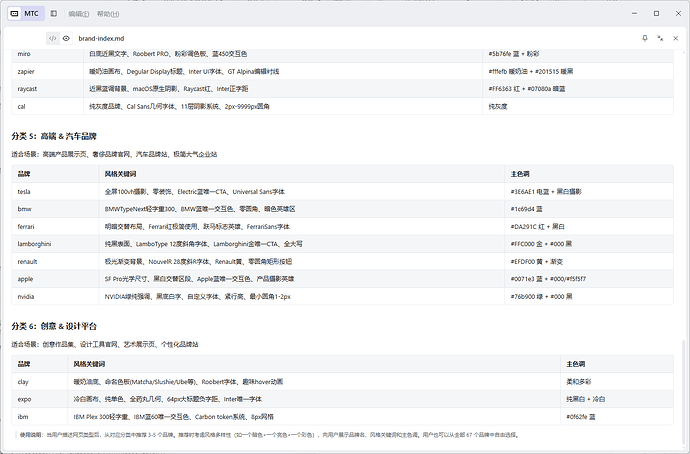Click the bmw brand cell

tap(55, 209)
